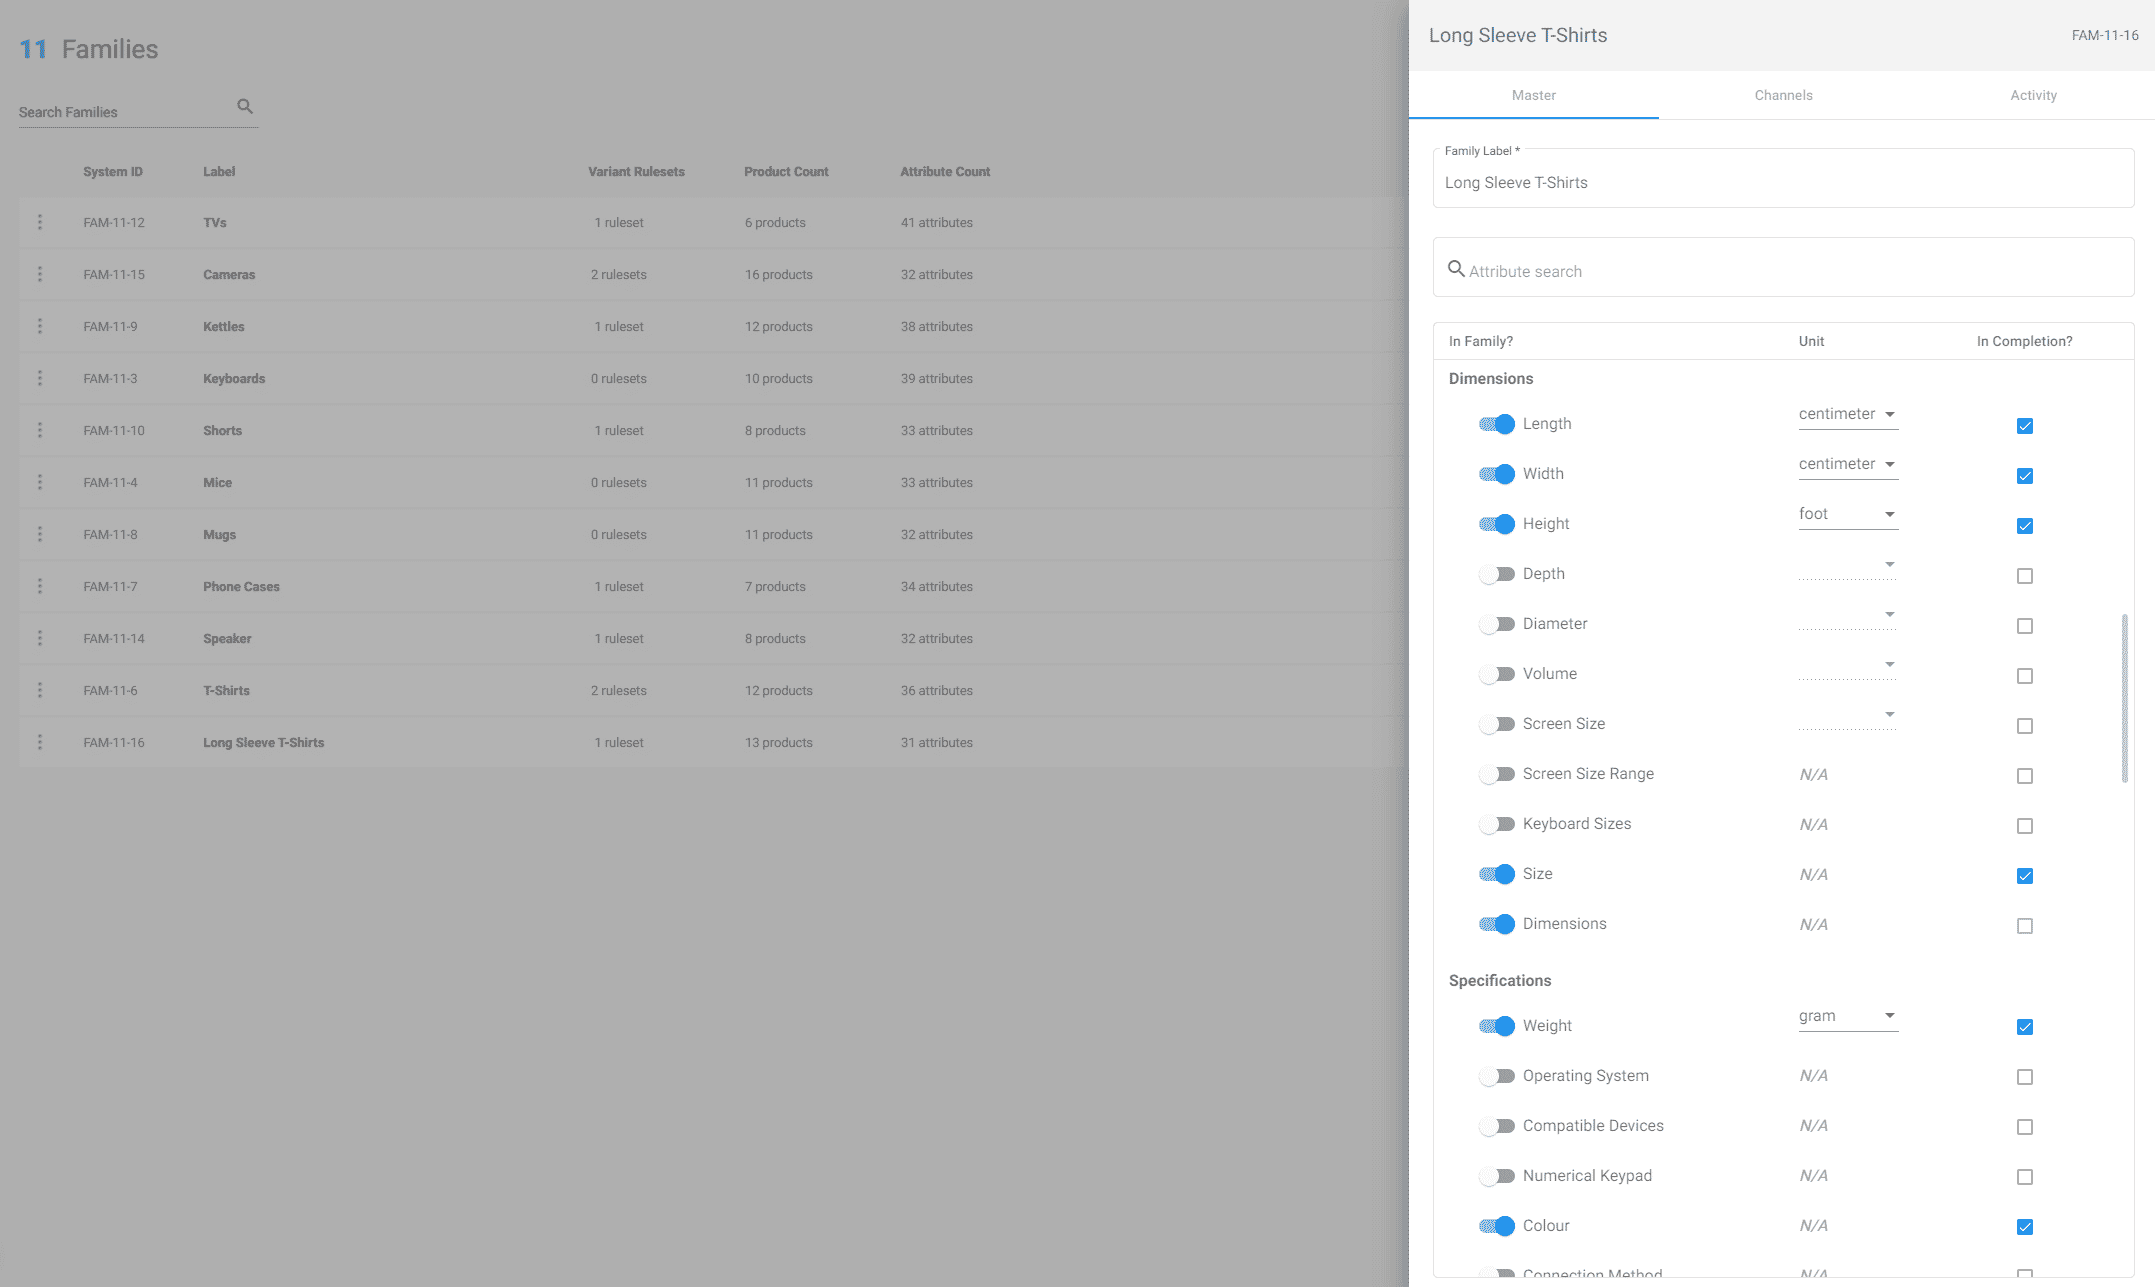
Task: Open Width unit dropdown showing centimeter
Action: pos(1848,465)
